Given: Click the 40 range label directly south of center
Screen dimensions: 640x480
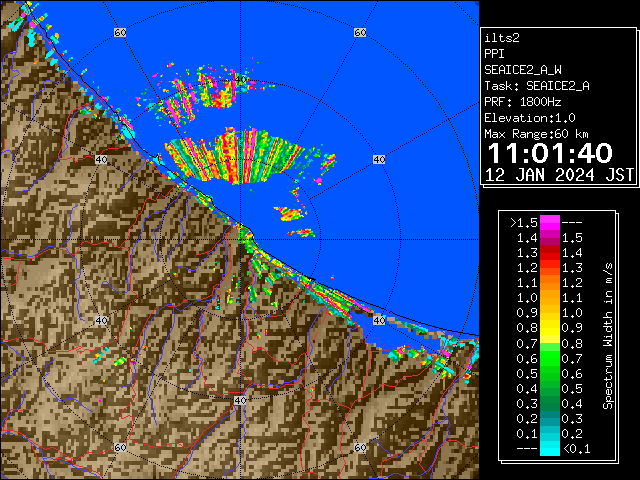Looking at the screenshot, I should (x=240, y=400).
